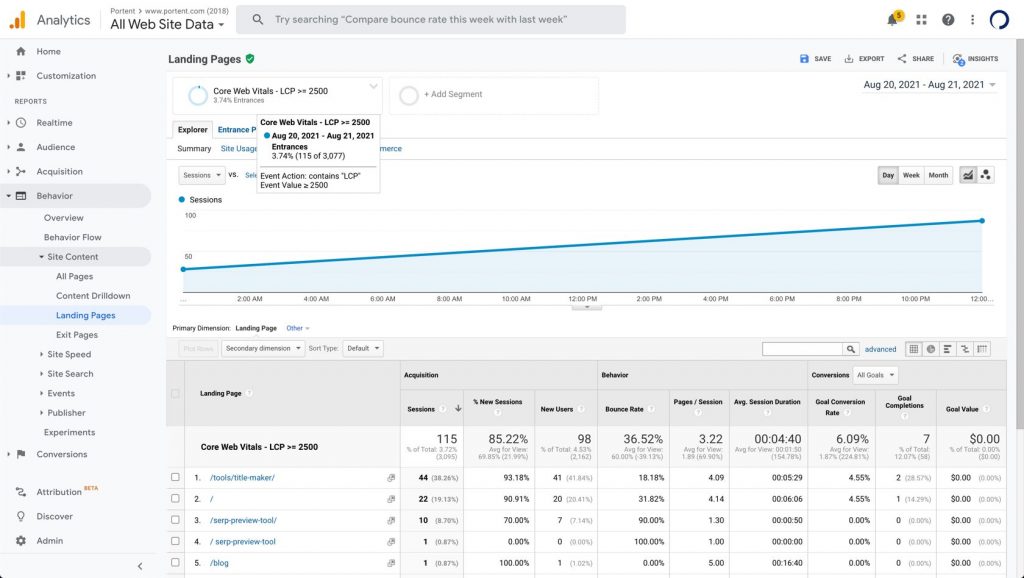Check the row 2 "/" checkbox
The width and height of the screenshot is (1024, 578).
(175, 498)
